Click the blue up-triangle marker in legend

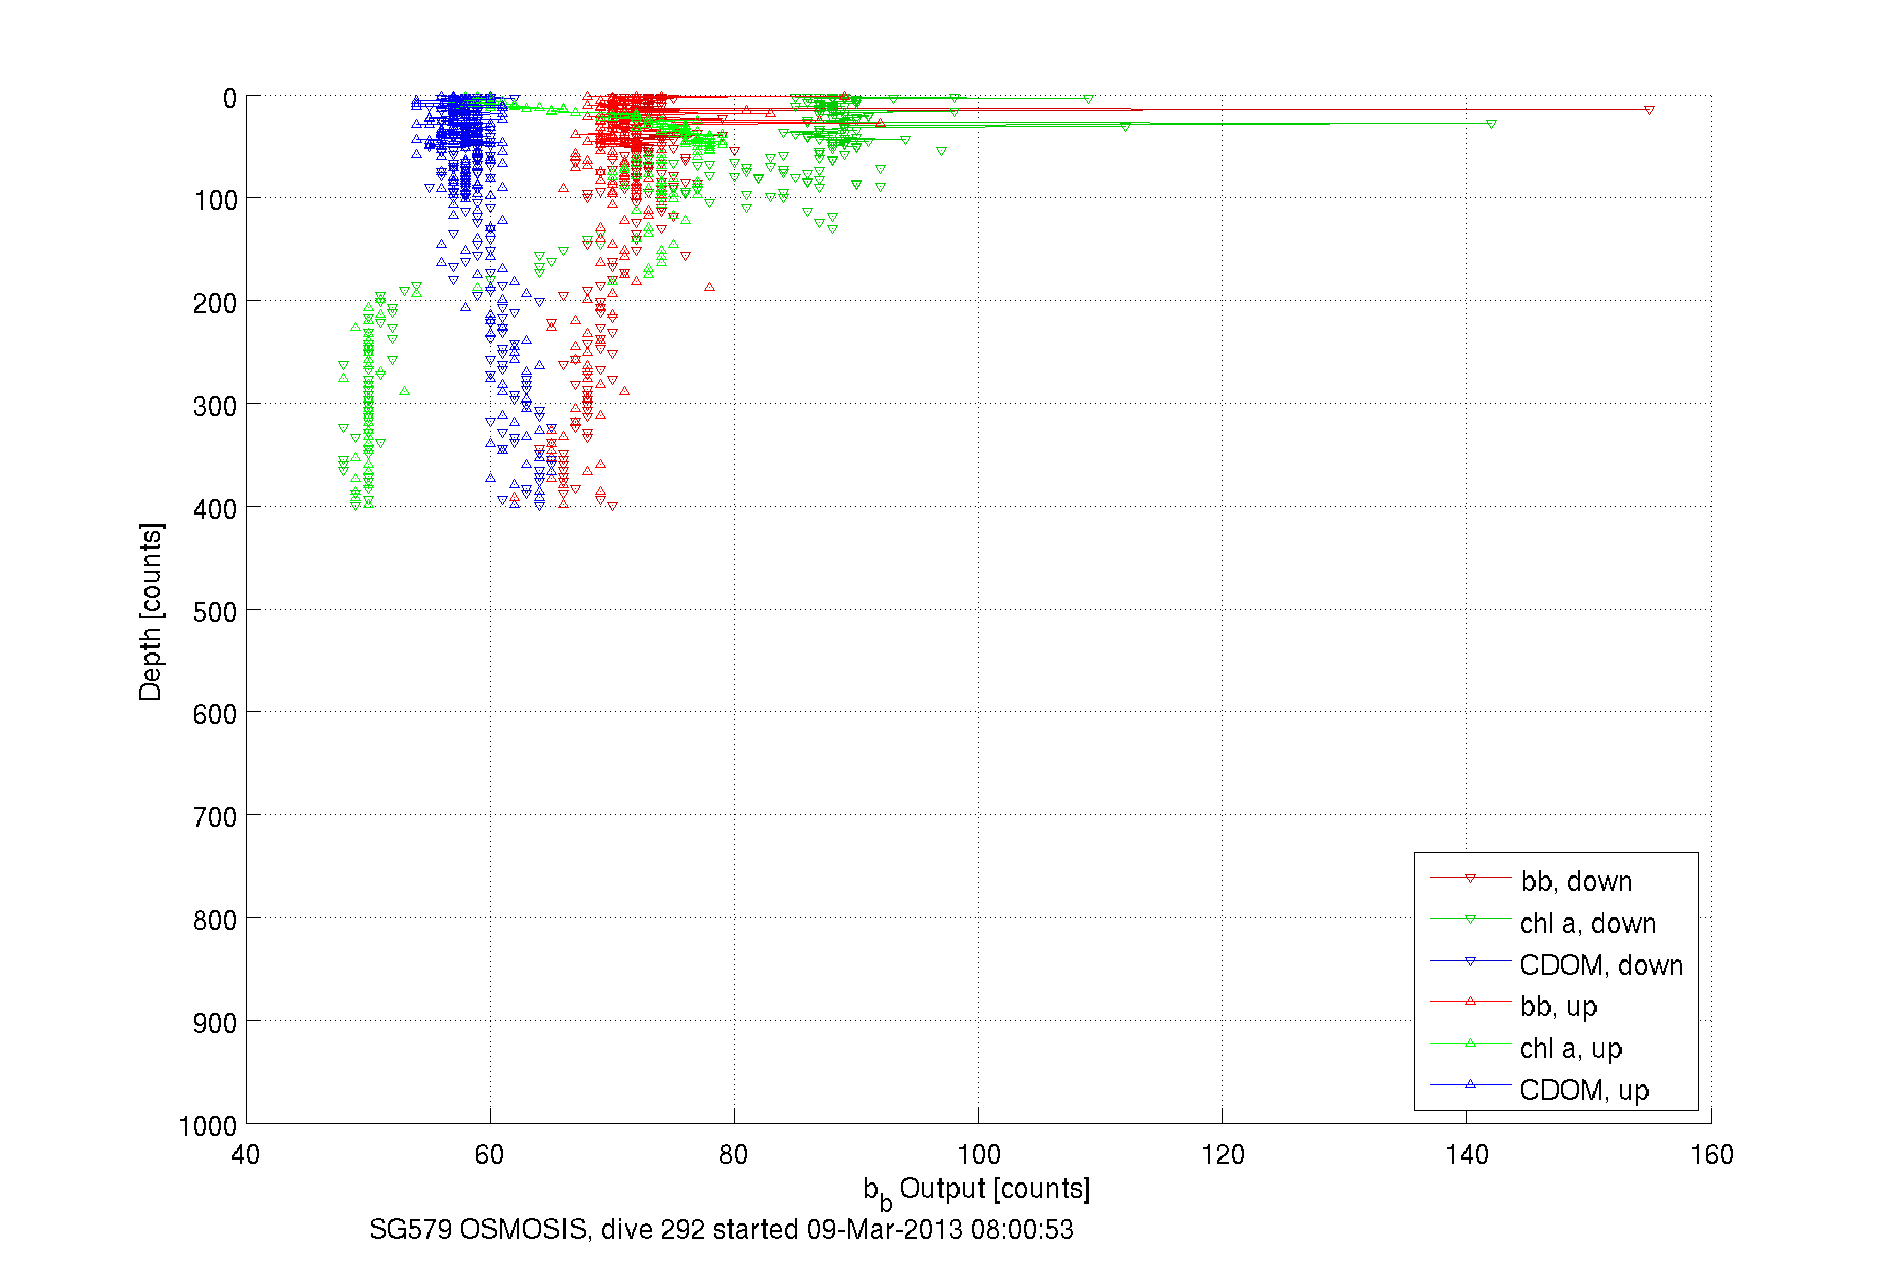click(x=1470, y=1084)
